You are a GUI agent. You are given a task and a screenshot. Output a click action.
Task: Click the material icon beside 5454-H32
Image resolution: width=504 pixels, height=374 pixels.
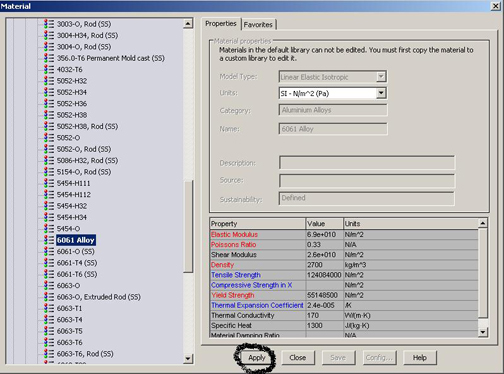coord(49,206)
